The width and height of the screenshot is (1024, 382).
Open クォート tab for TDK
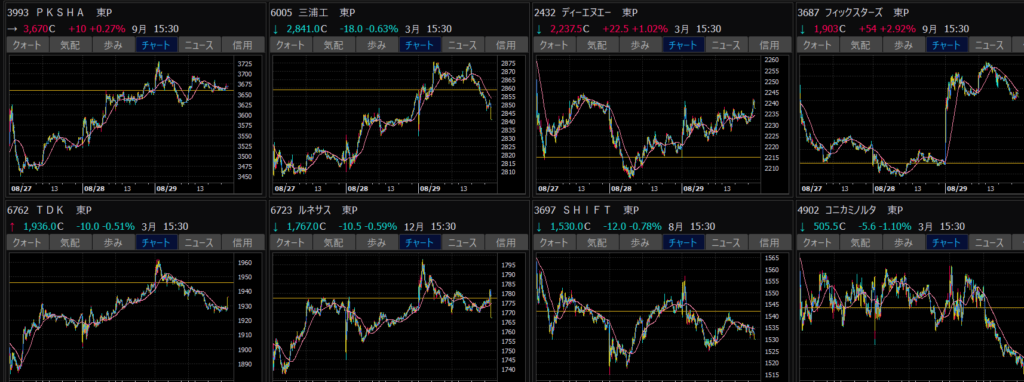[x=27, y=243]
